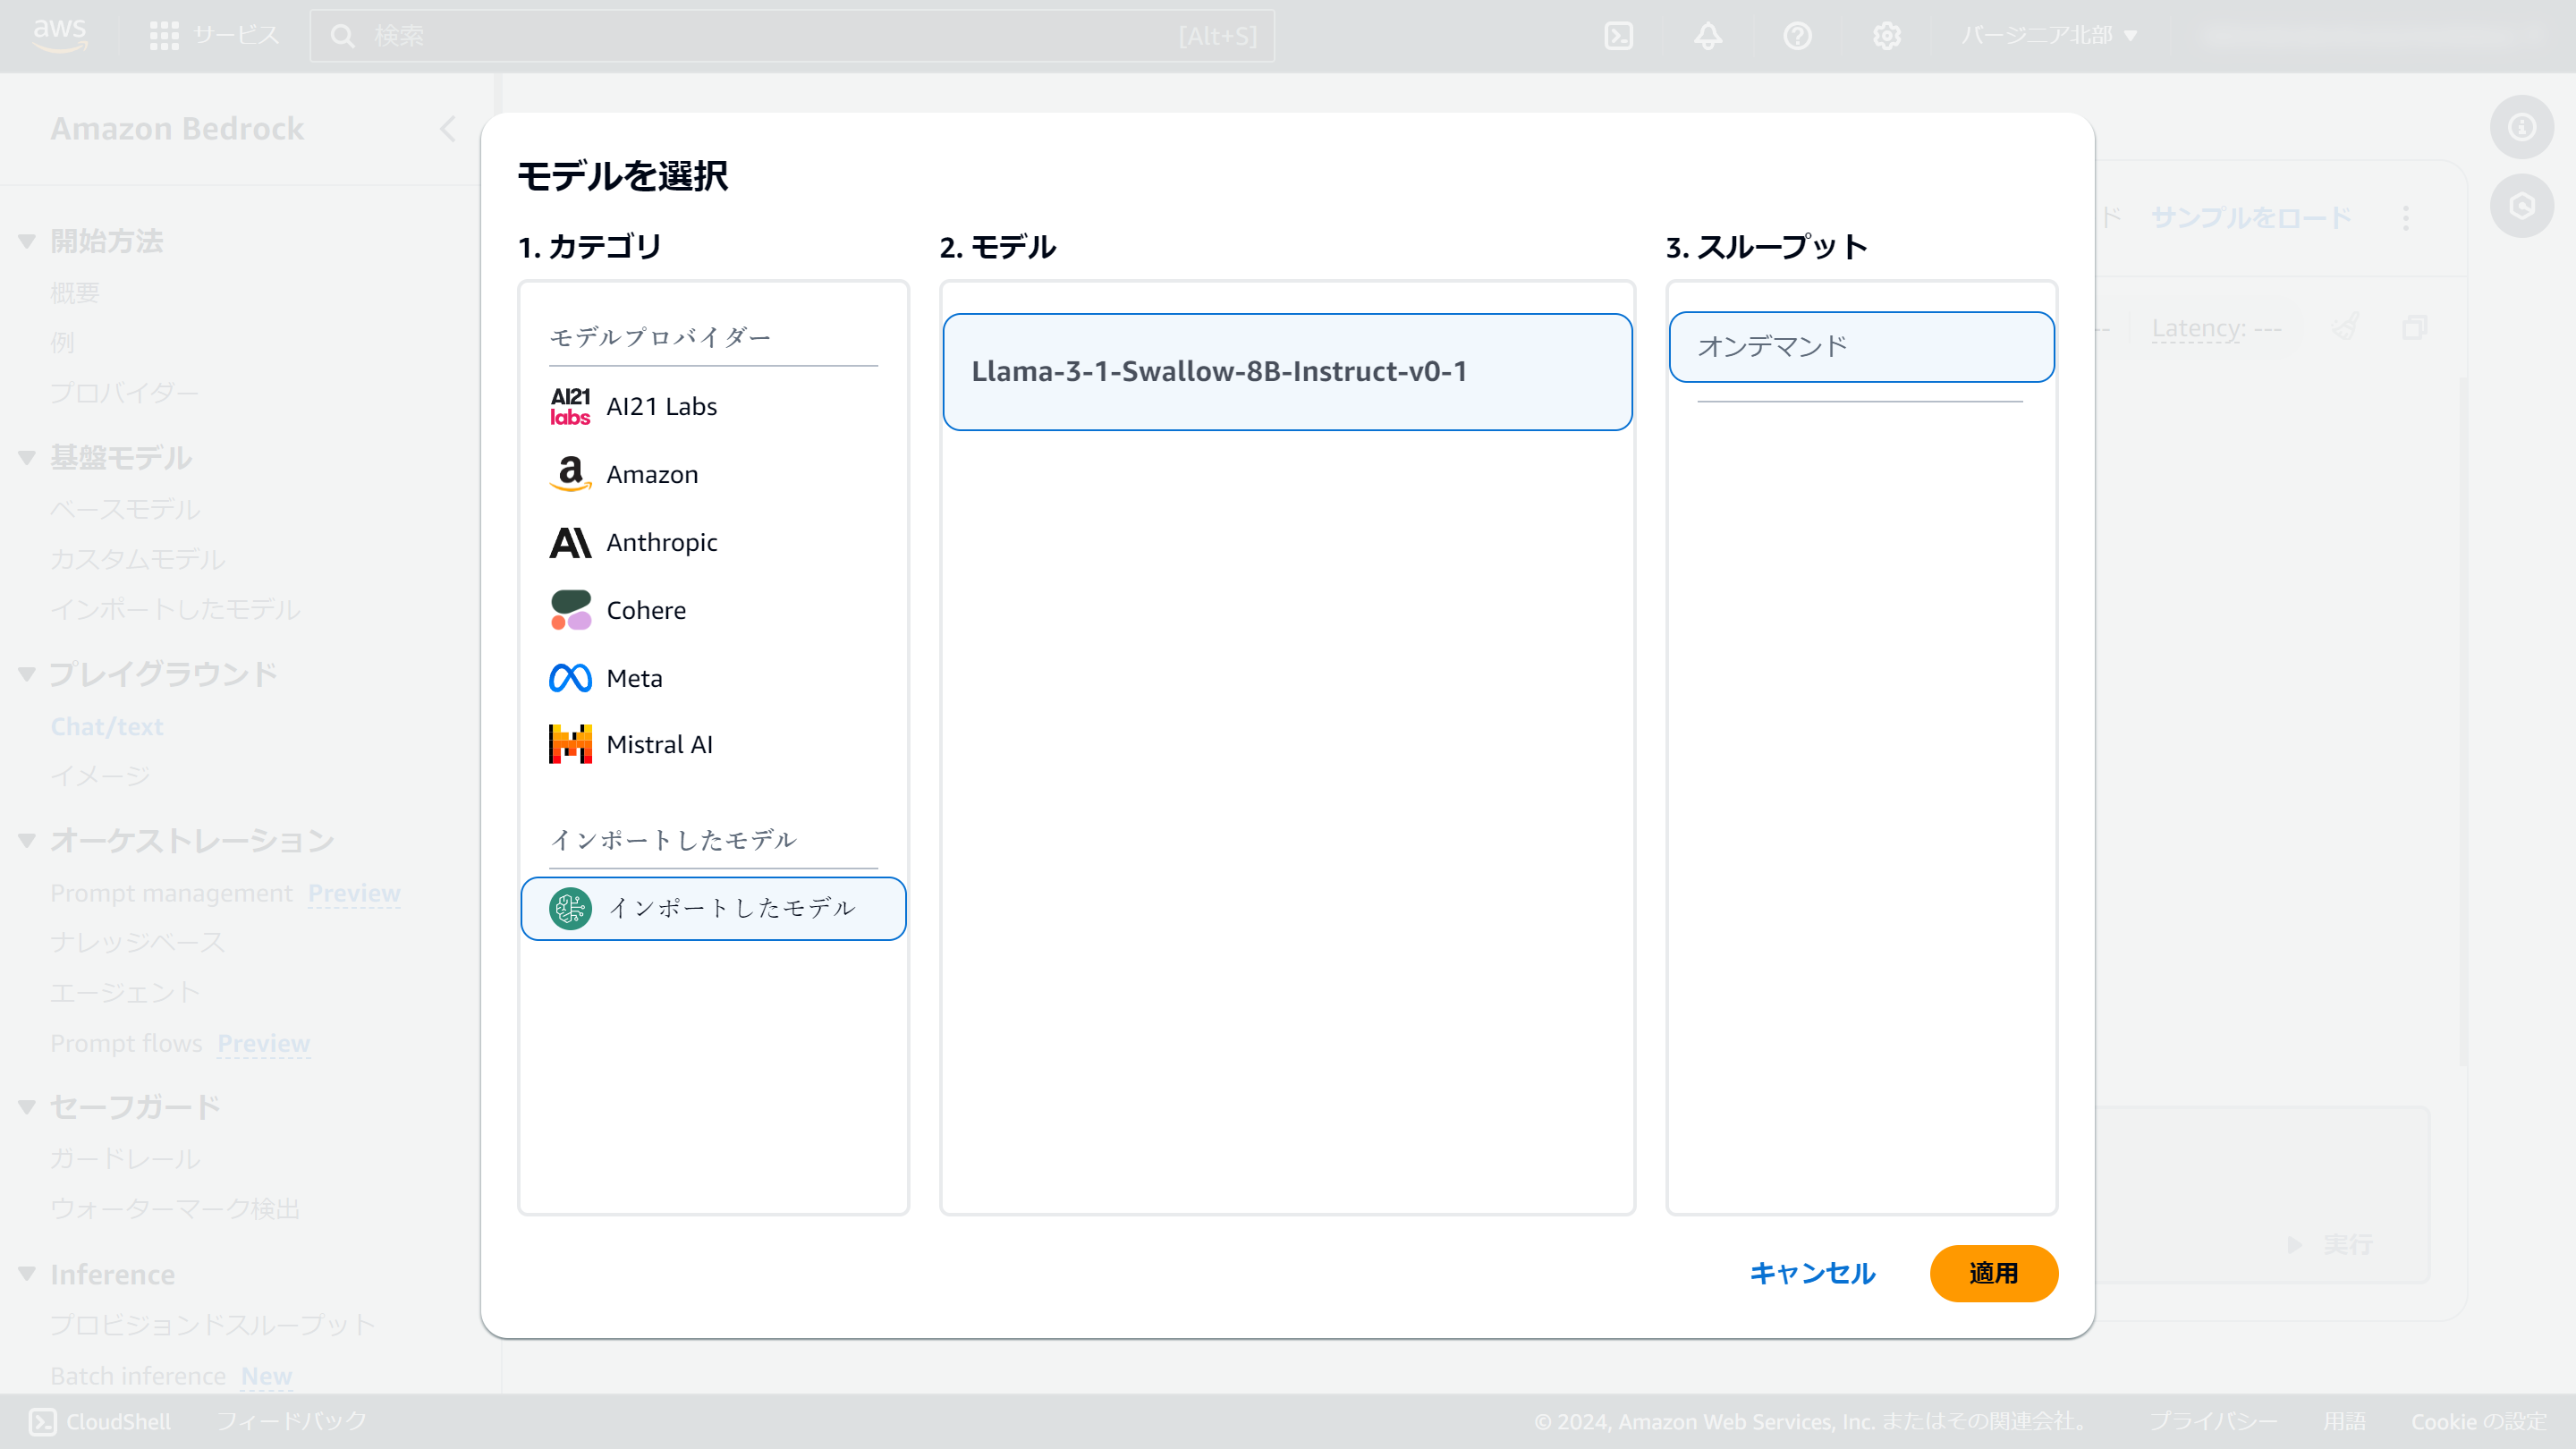Click the Meta provider logo
Screen dimensions: 2576x1449
(x=570, y=677)
